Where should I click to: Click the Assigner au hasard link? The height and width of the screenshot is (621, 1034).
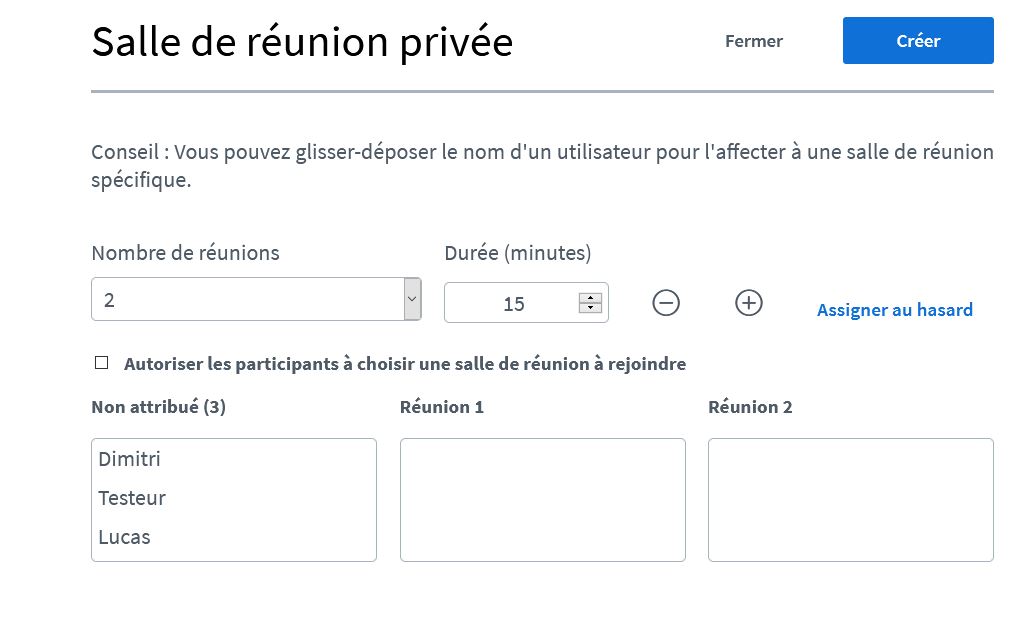(895, 310)
